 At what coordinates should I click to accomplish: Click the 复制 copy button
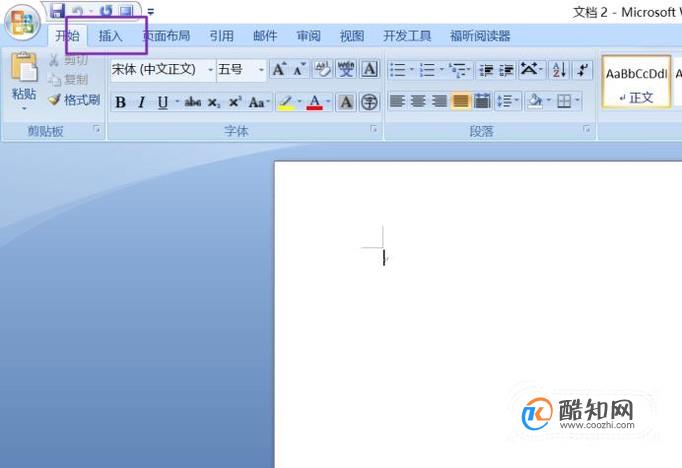68,80
